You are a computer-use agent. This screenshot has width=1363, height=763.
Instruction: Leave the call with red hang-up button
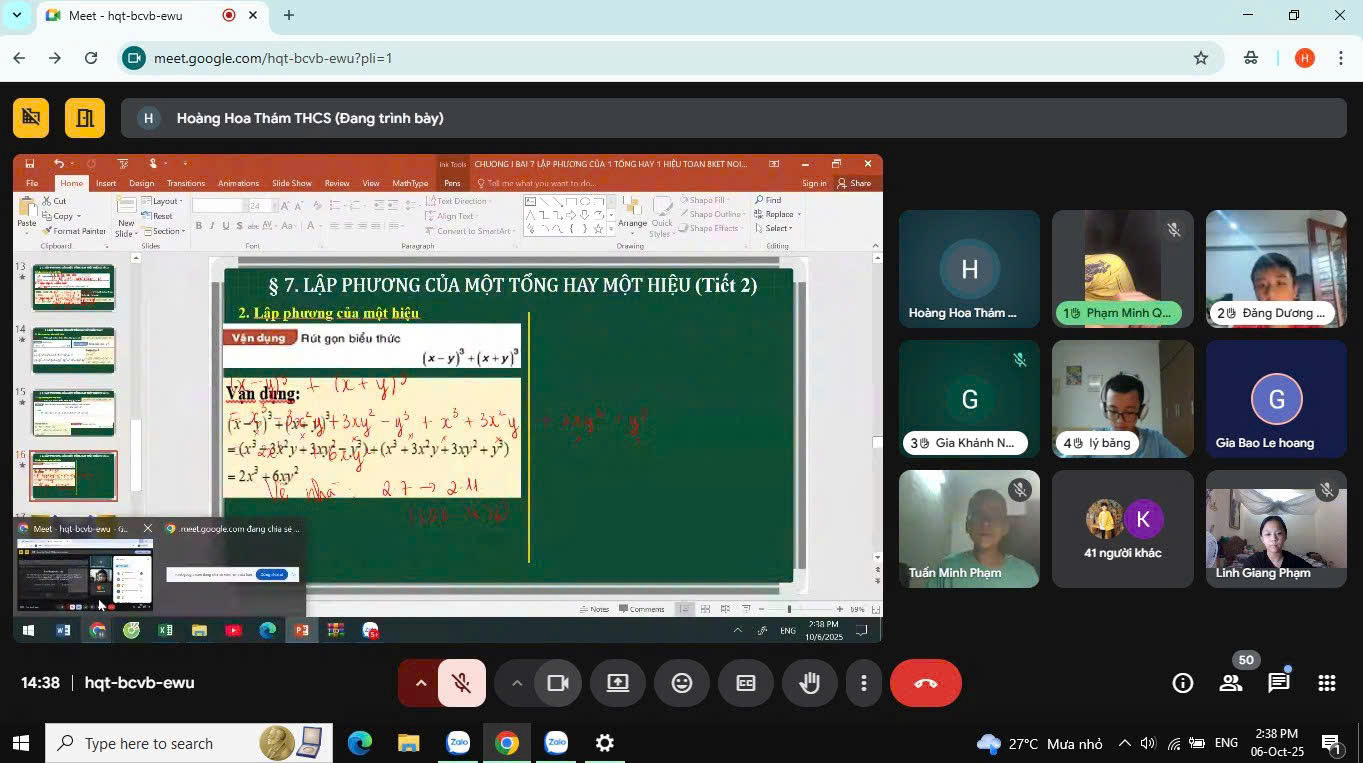point(926,683)
